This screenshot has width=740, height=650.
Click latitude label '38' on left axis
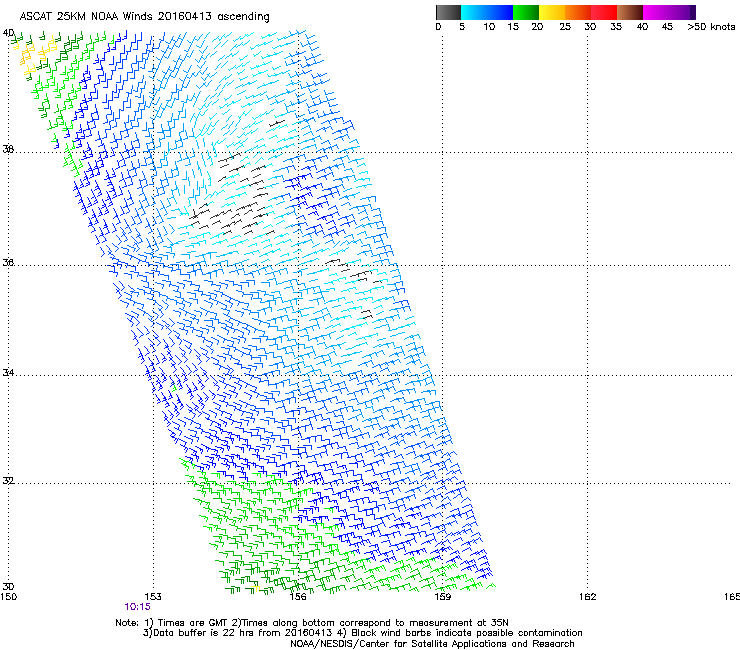pos(8,150)
